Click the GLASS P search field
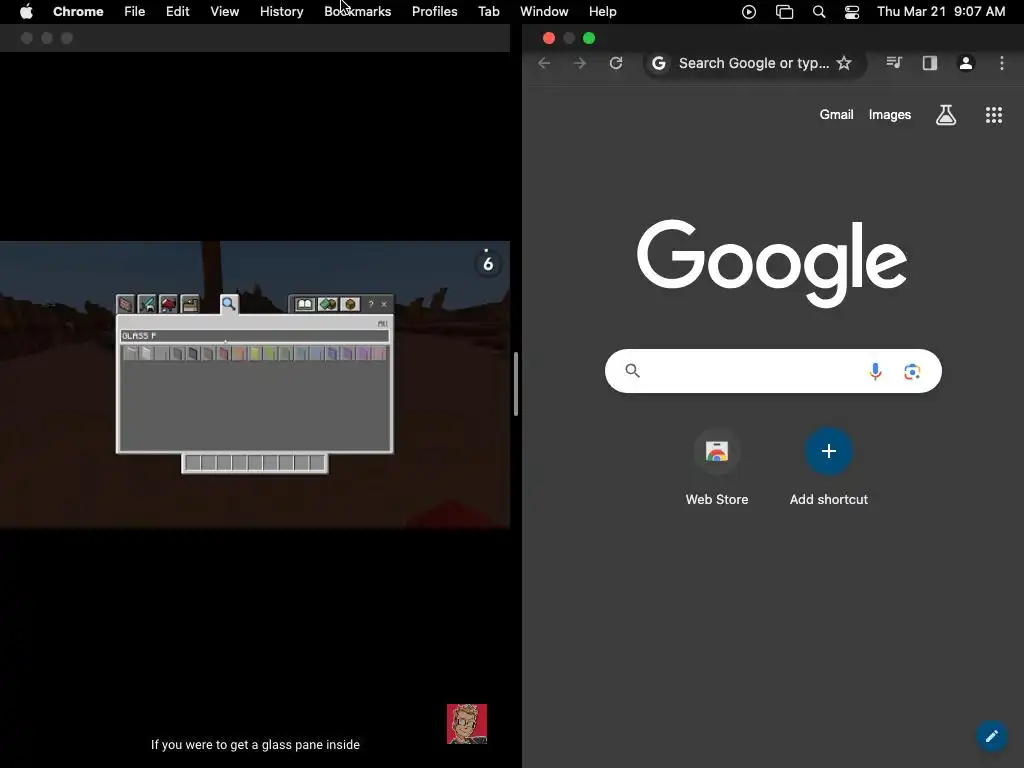This screenshot has width=1024, height=768. click(x=255, y=336)
